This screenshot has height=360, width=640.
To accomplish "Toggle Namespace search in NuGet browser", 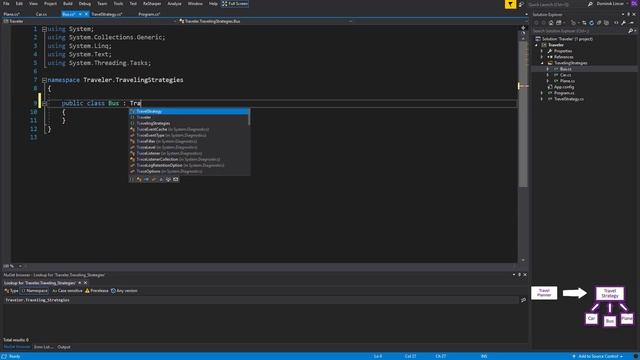I will pyautogui.click(x=34, y=291).
